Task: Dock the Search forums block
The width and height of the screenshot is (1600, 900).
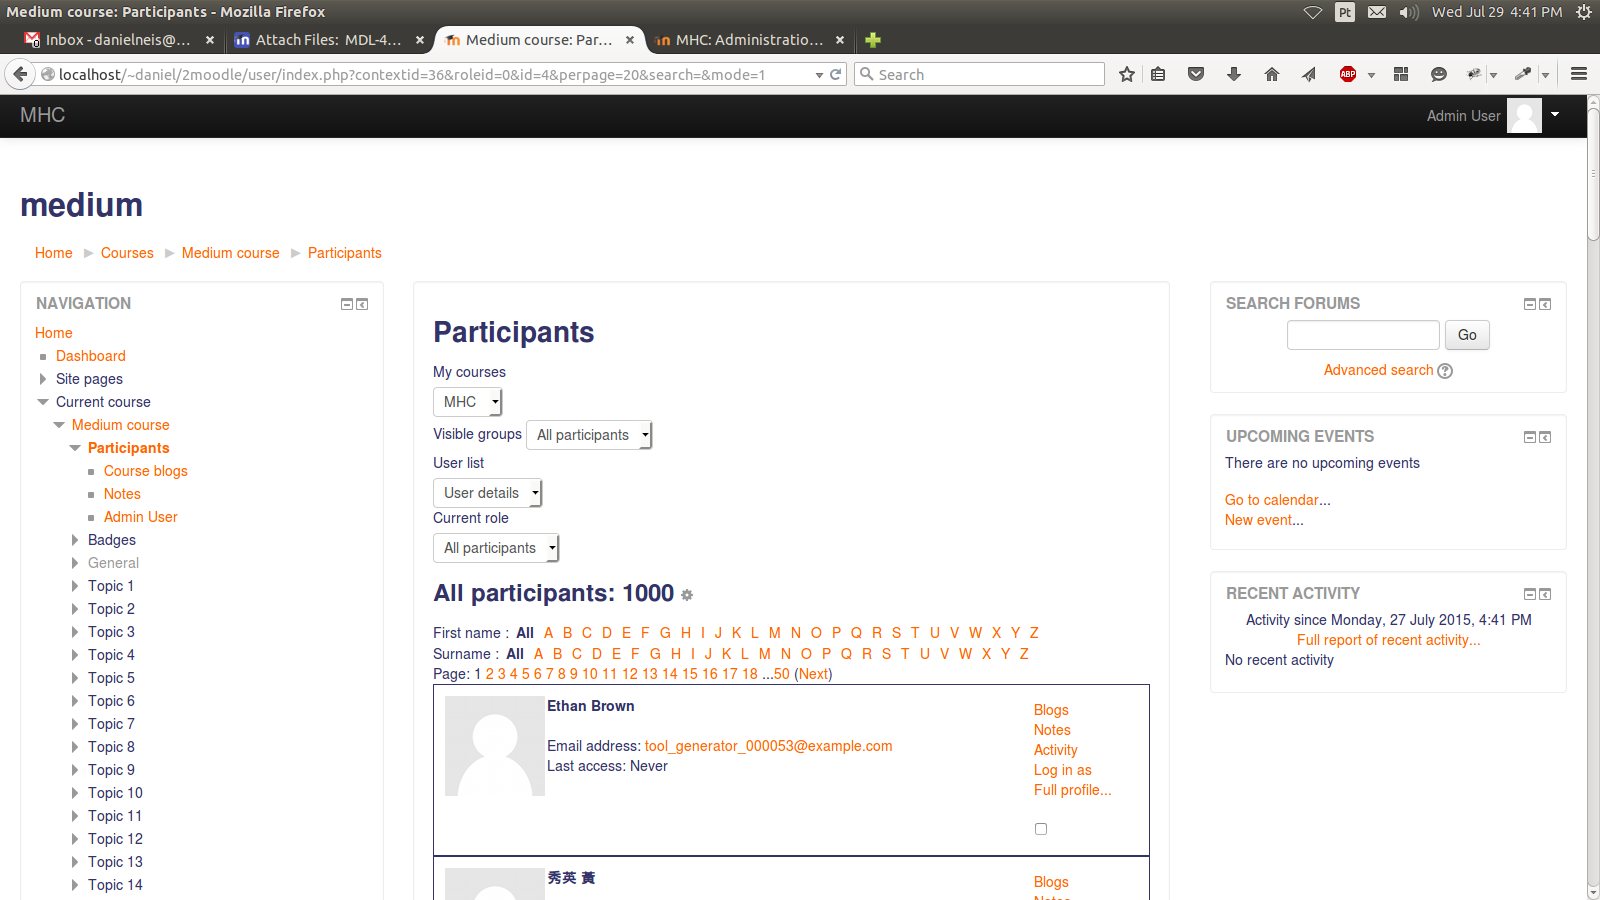Action: coord(1545,304)
